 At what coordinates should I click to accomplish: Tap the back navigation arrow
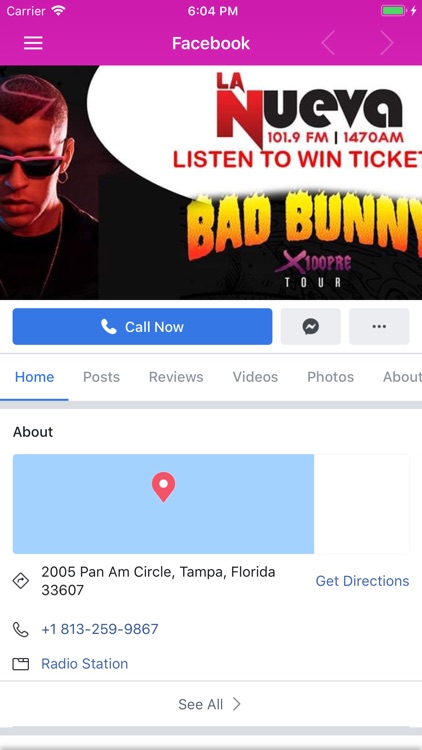tap(328, 43)
